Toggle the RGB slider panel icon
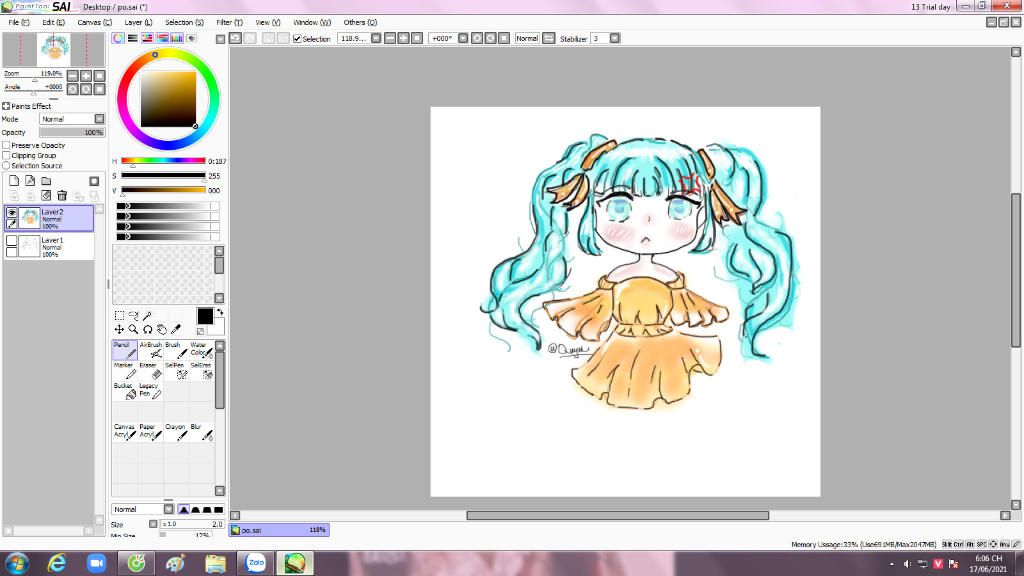 tap(133, 39)
